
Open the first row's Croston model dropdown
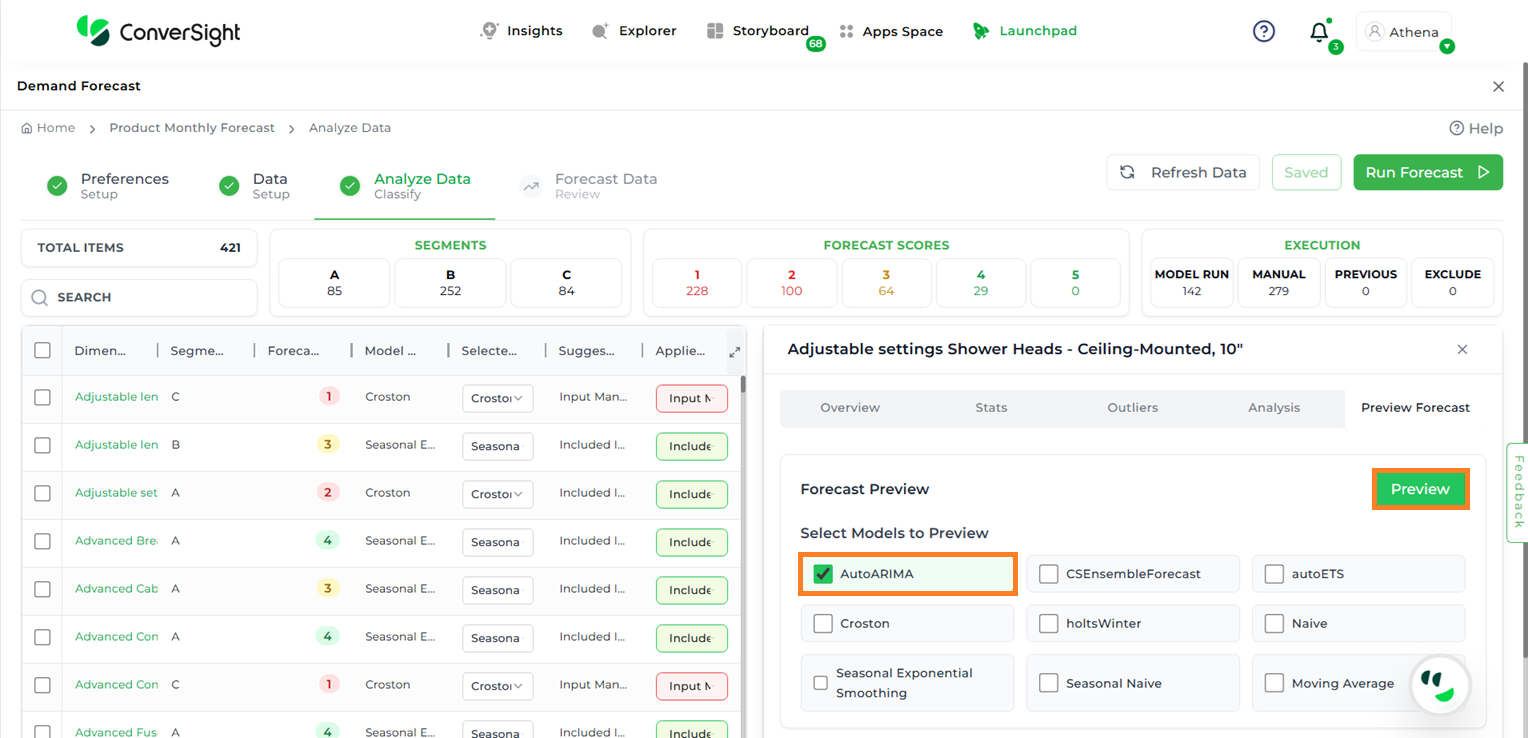pos(497,398)
